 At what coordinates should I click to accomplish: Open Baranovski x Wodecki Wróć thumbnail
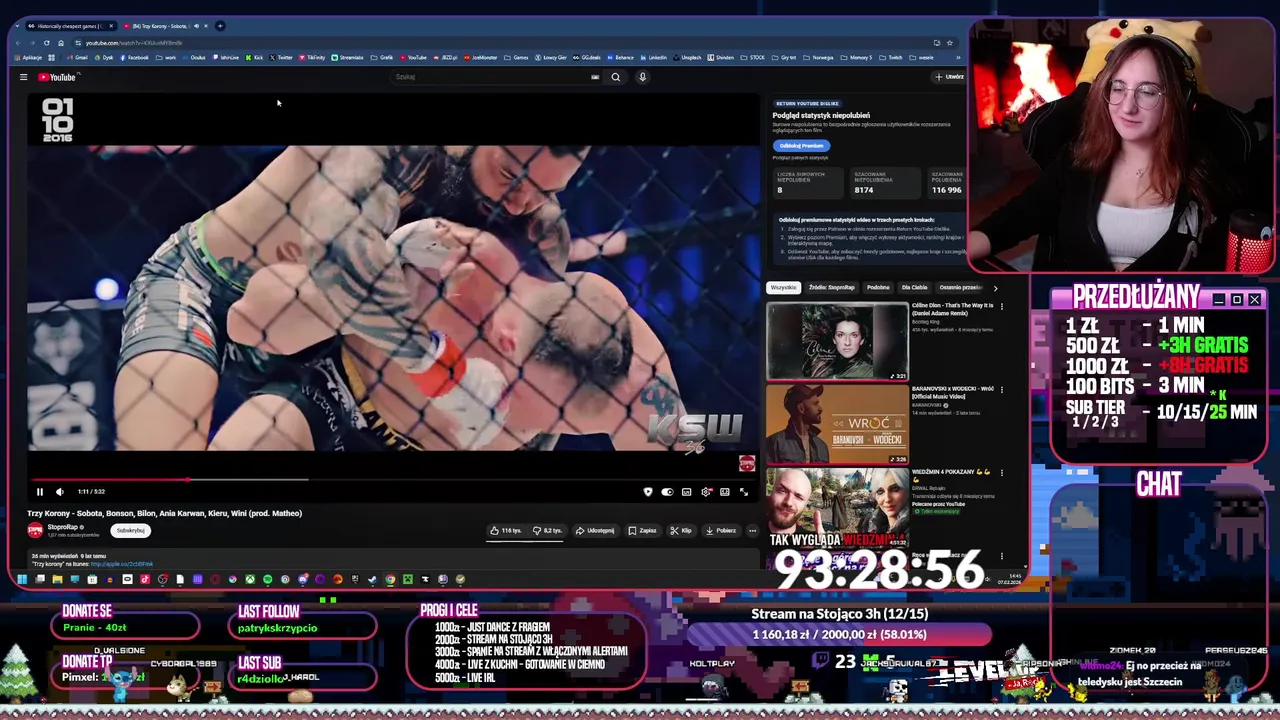[837, 424]
